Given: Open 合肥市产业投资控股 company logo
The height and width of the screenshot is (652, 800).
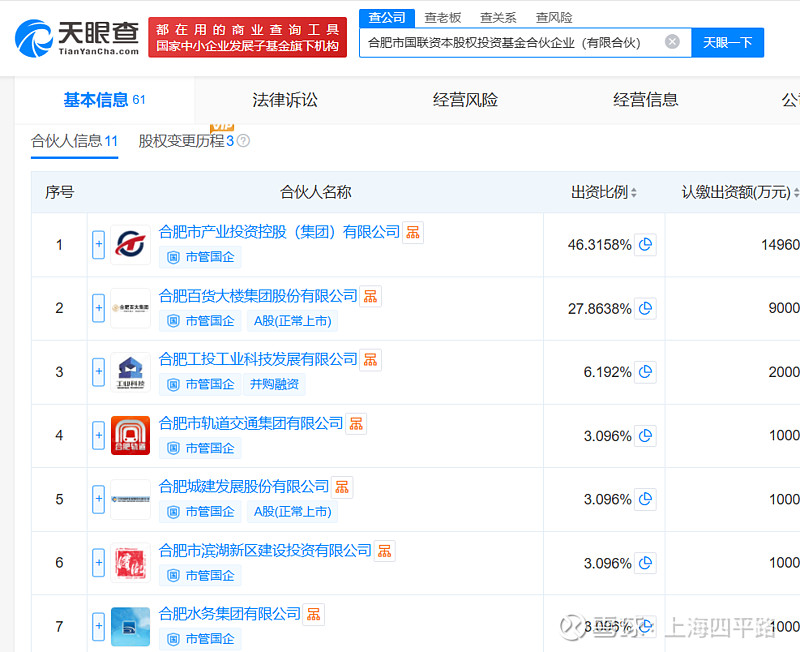Looking at the screenshot, I should 131,244.
